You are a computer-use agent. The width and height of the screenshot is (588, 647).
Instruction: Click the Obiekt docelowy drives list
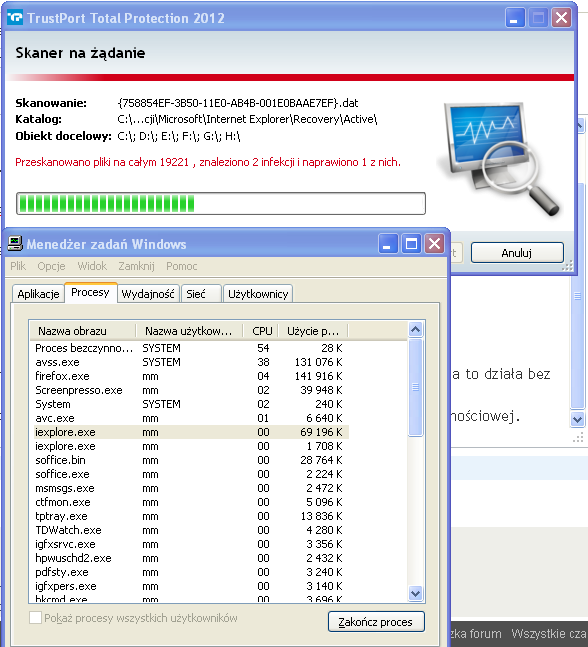point(179,136)
